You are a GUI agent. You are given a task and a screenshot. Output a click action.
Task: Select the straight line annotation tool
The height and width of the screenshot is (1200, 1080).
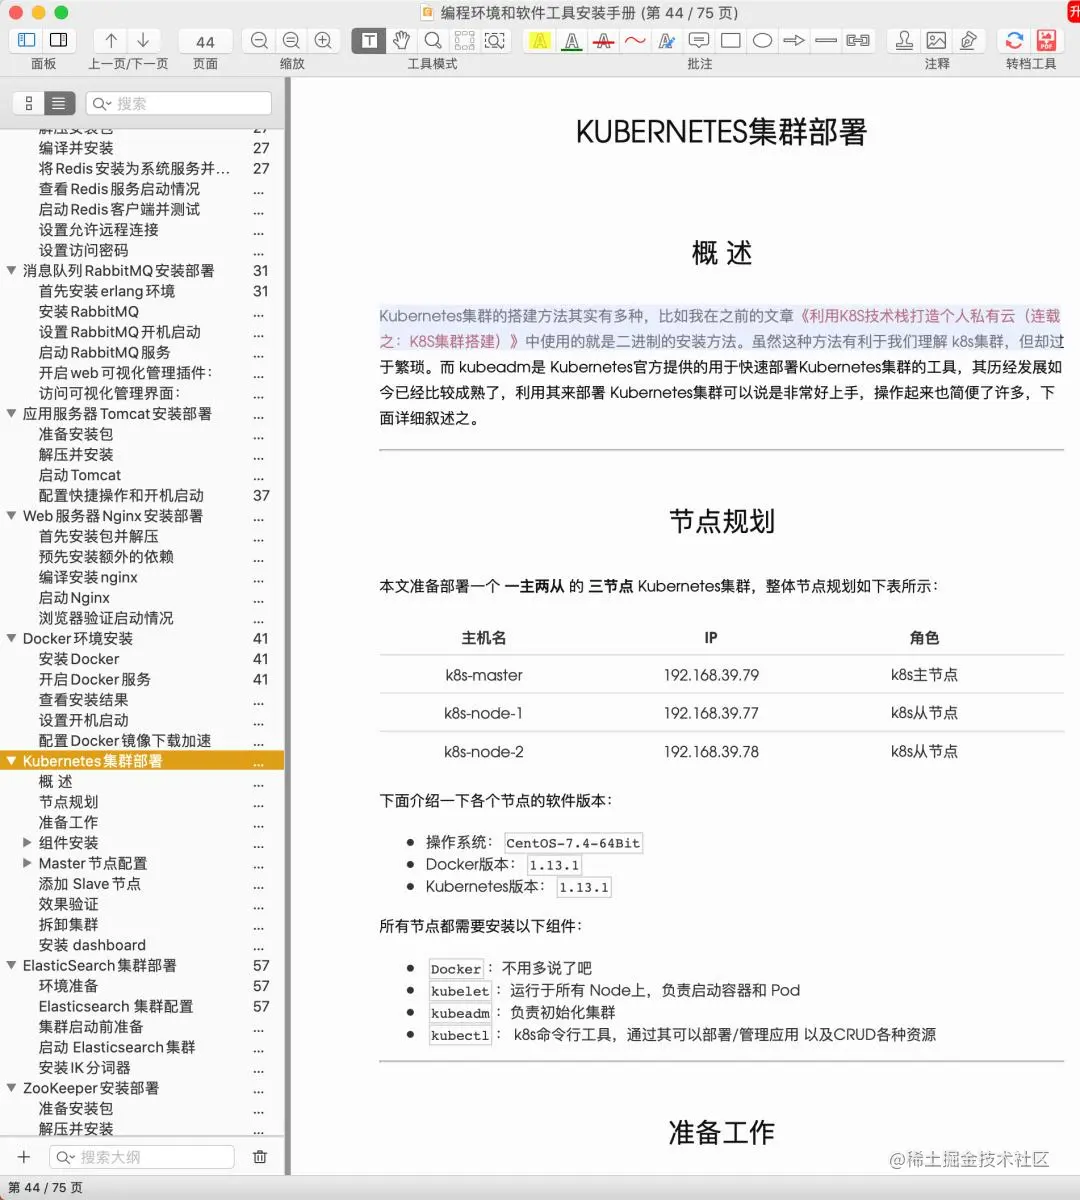(826, 40)
